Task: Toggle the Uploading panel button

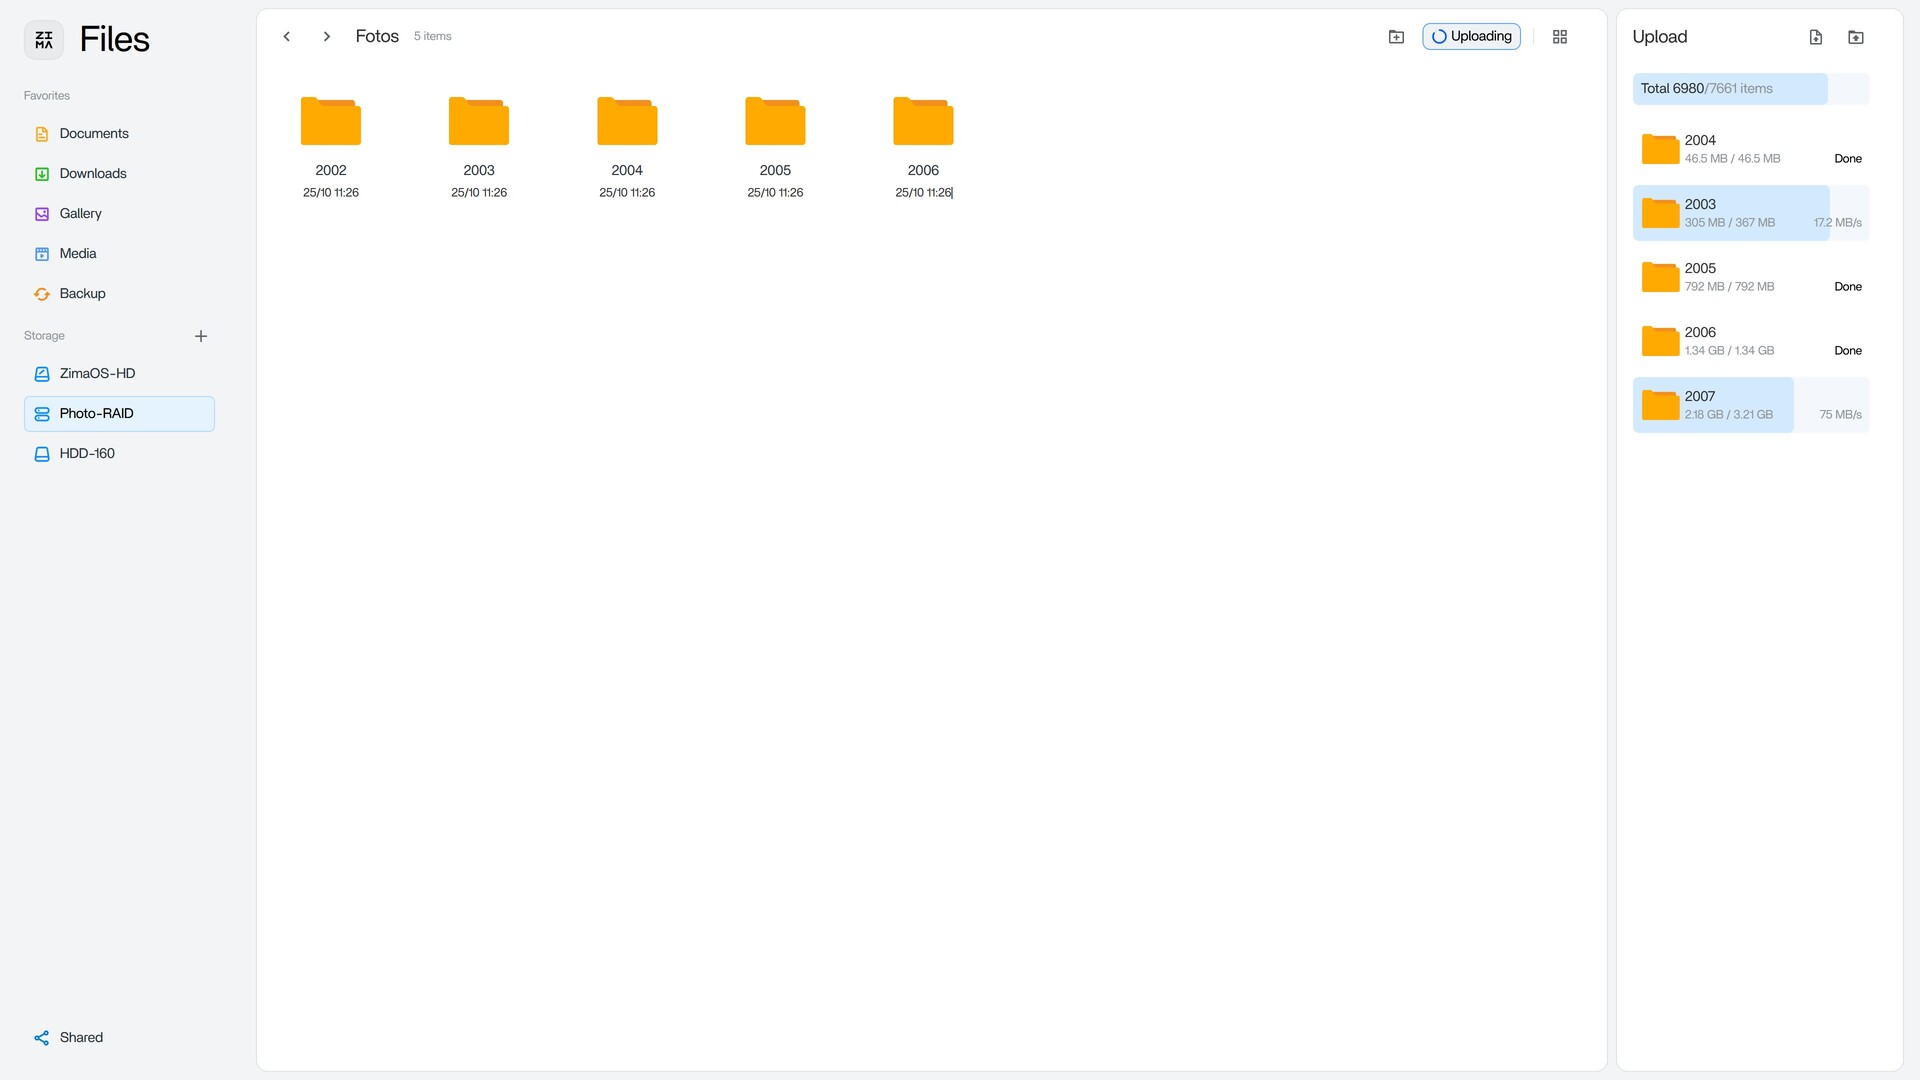Action: [x=1471, y=37]
